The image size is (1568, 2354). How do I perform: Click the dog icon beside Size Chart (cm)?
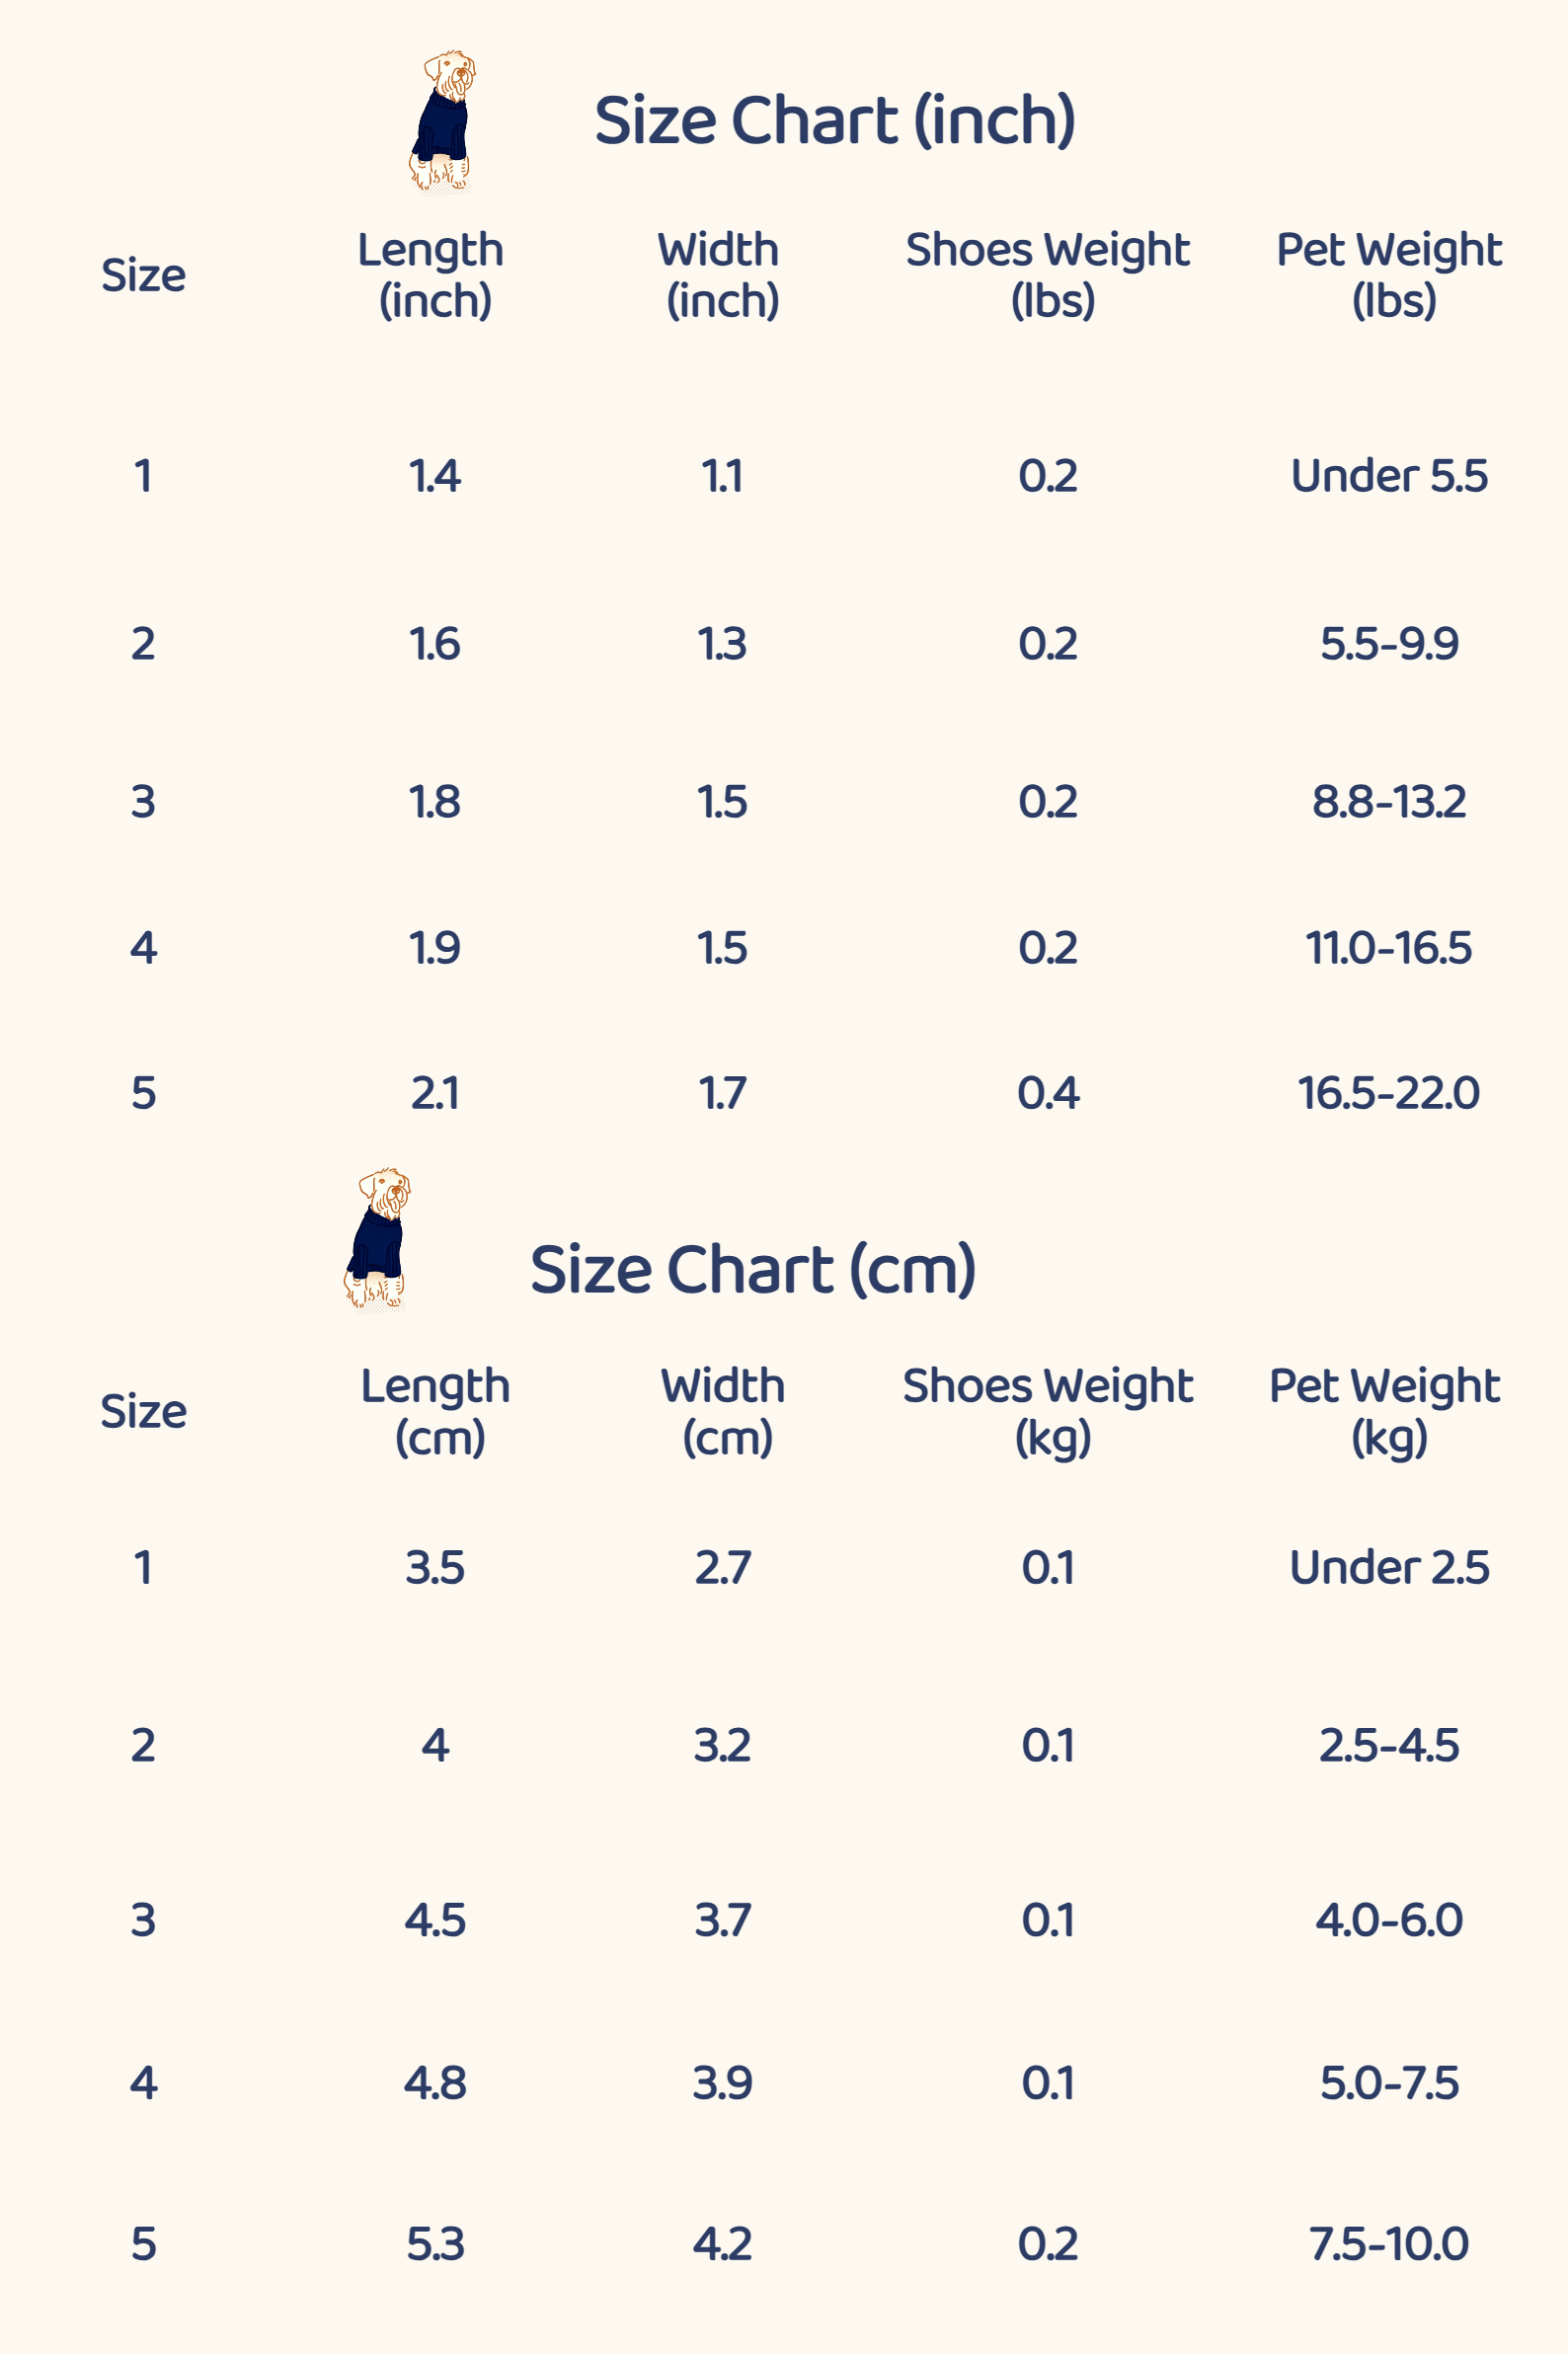coord(377,1238)
